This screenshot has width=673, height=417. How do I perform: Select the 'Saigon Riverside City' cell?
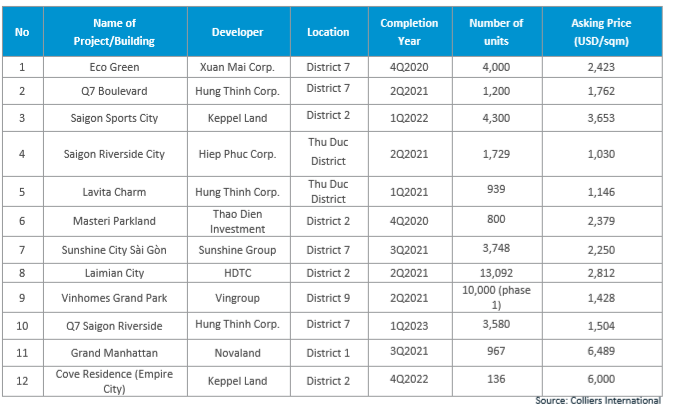point(115,154)
